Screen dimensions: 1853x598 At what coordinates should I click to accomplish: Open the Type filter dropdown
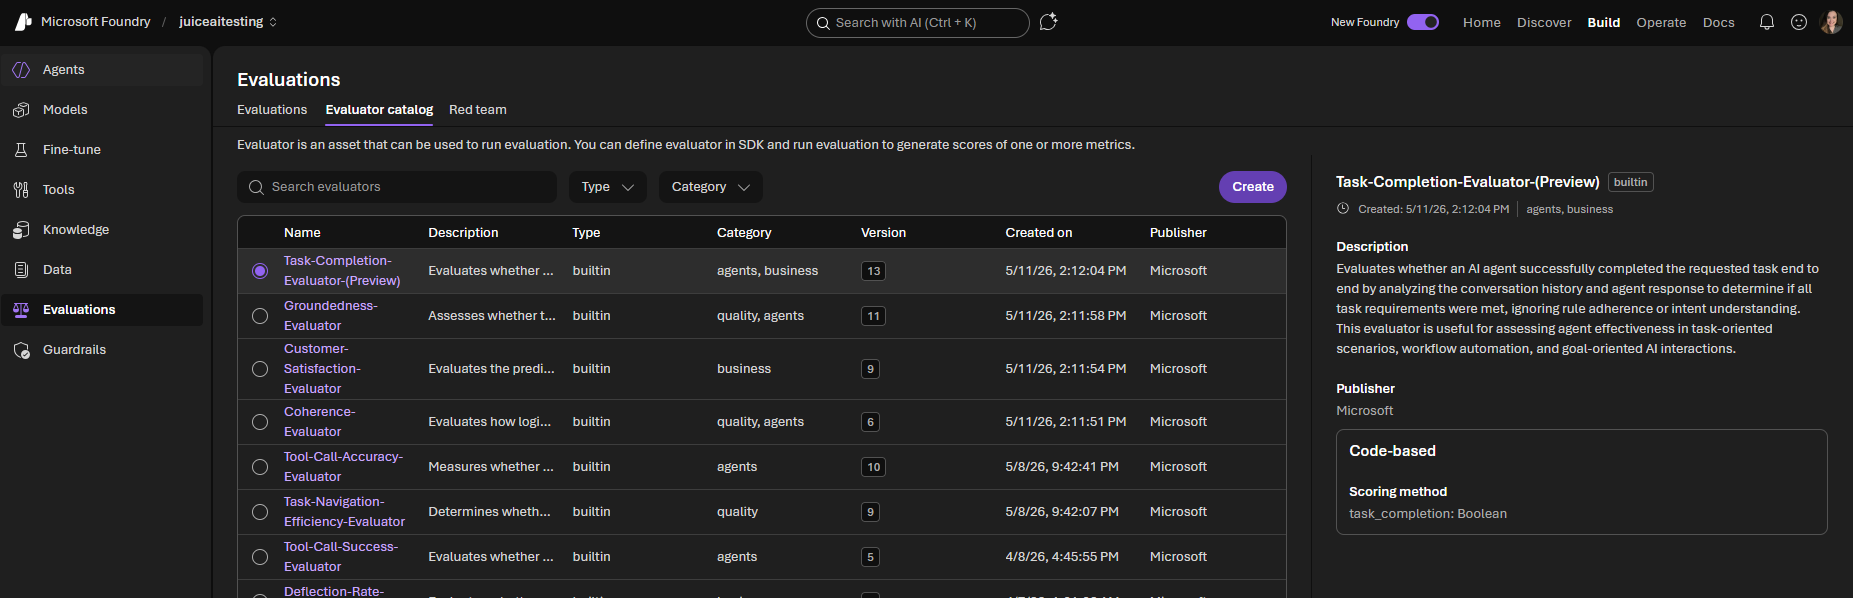tap(608, 187)
